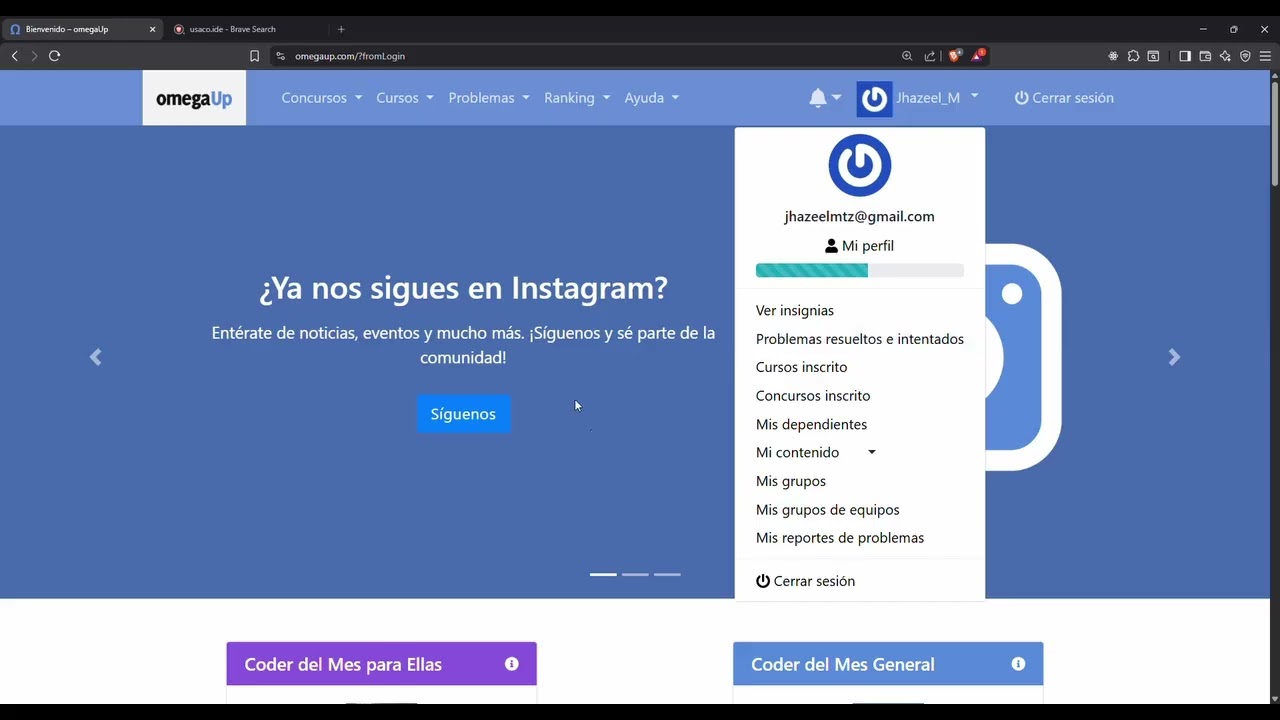This screenshot has height=720, width=1280.
Task: Open Brave VPN shield icon
Action: click(1245, 56)
